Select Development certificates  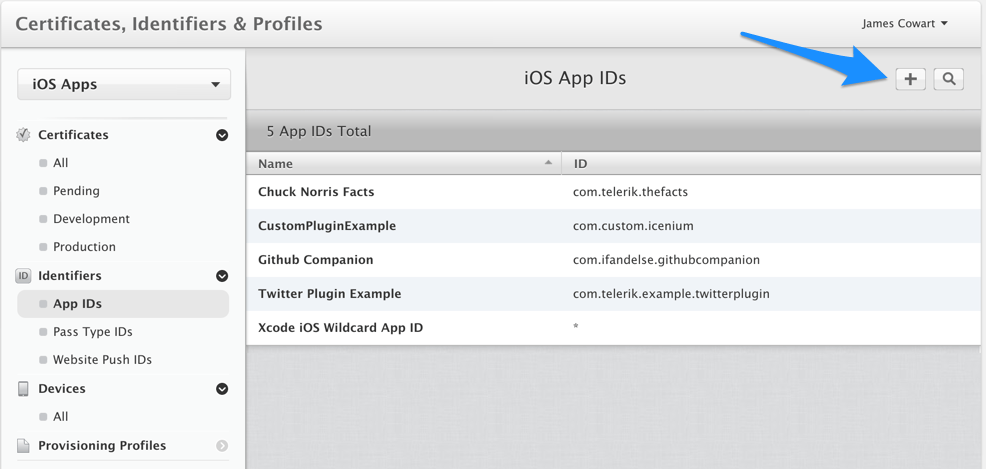(x=91, y=219)
